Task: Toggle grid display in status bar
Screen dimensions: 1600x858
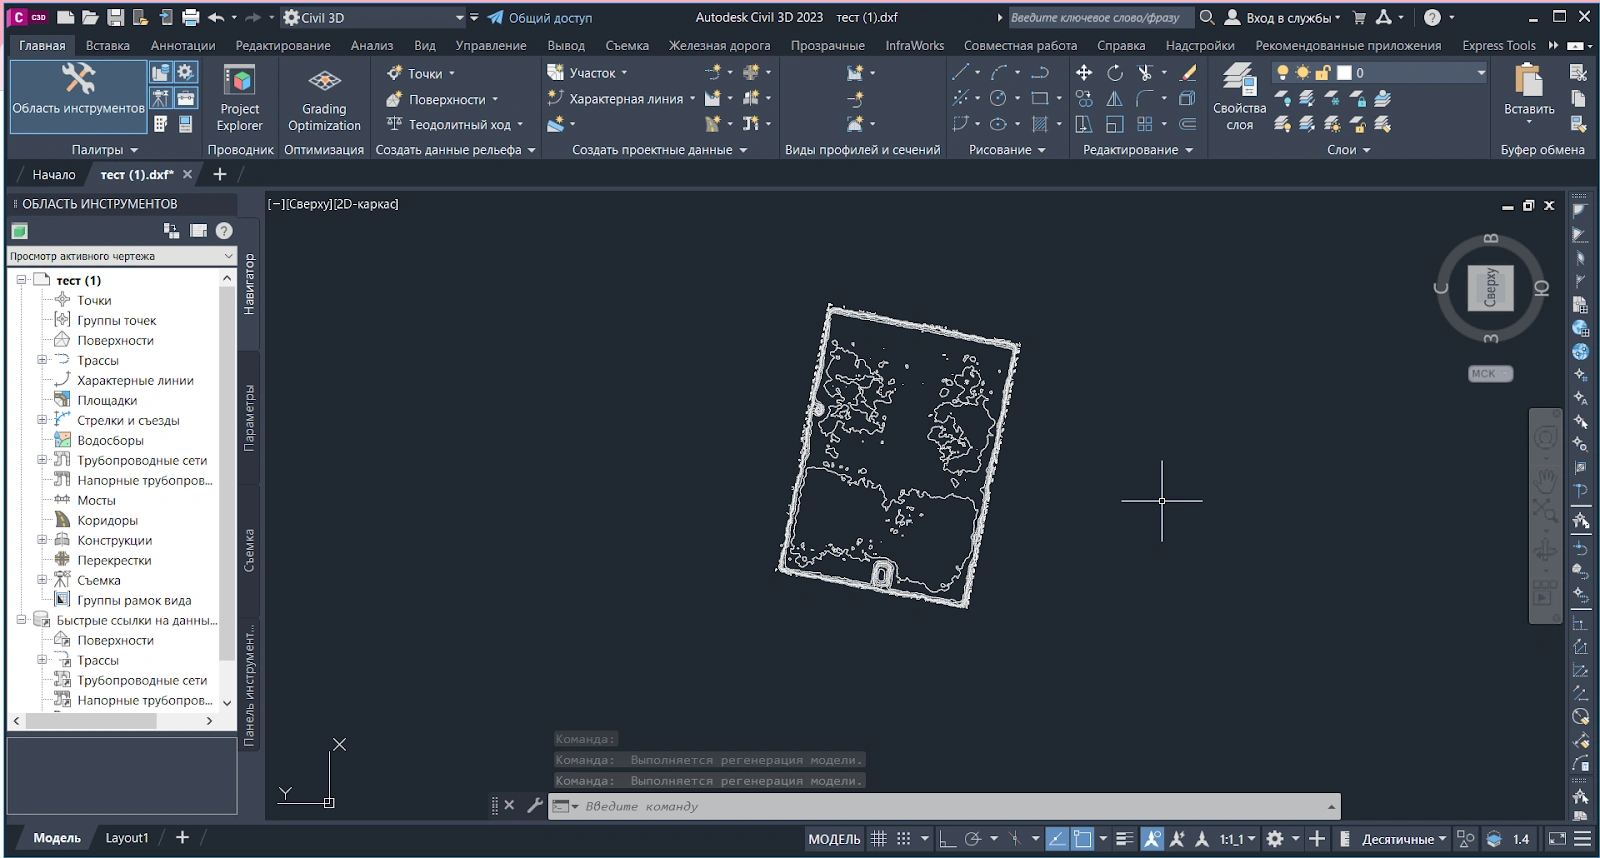Action: point(879,839)
